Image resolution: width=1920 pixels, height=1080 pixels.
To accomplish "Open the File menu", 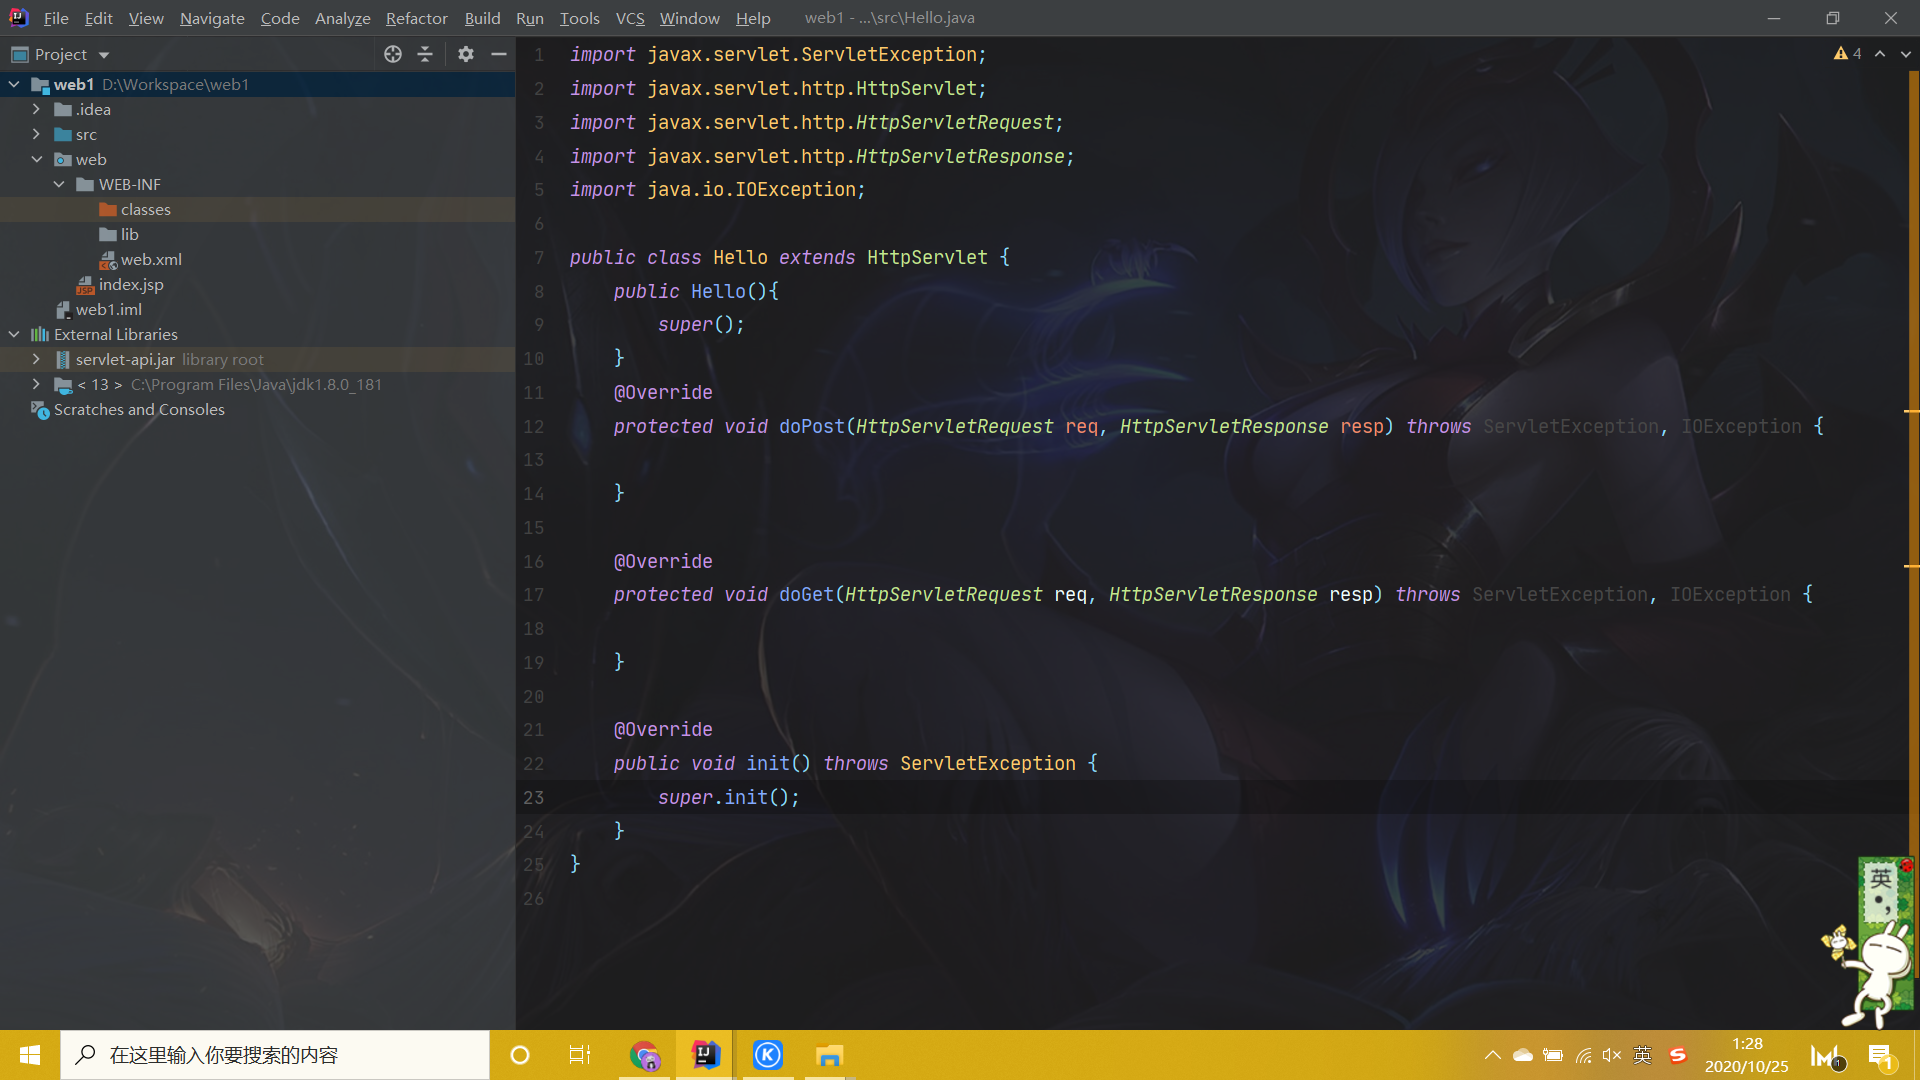I will [x=56, y=18].
